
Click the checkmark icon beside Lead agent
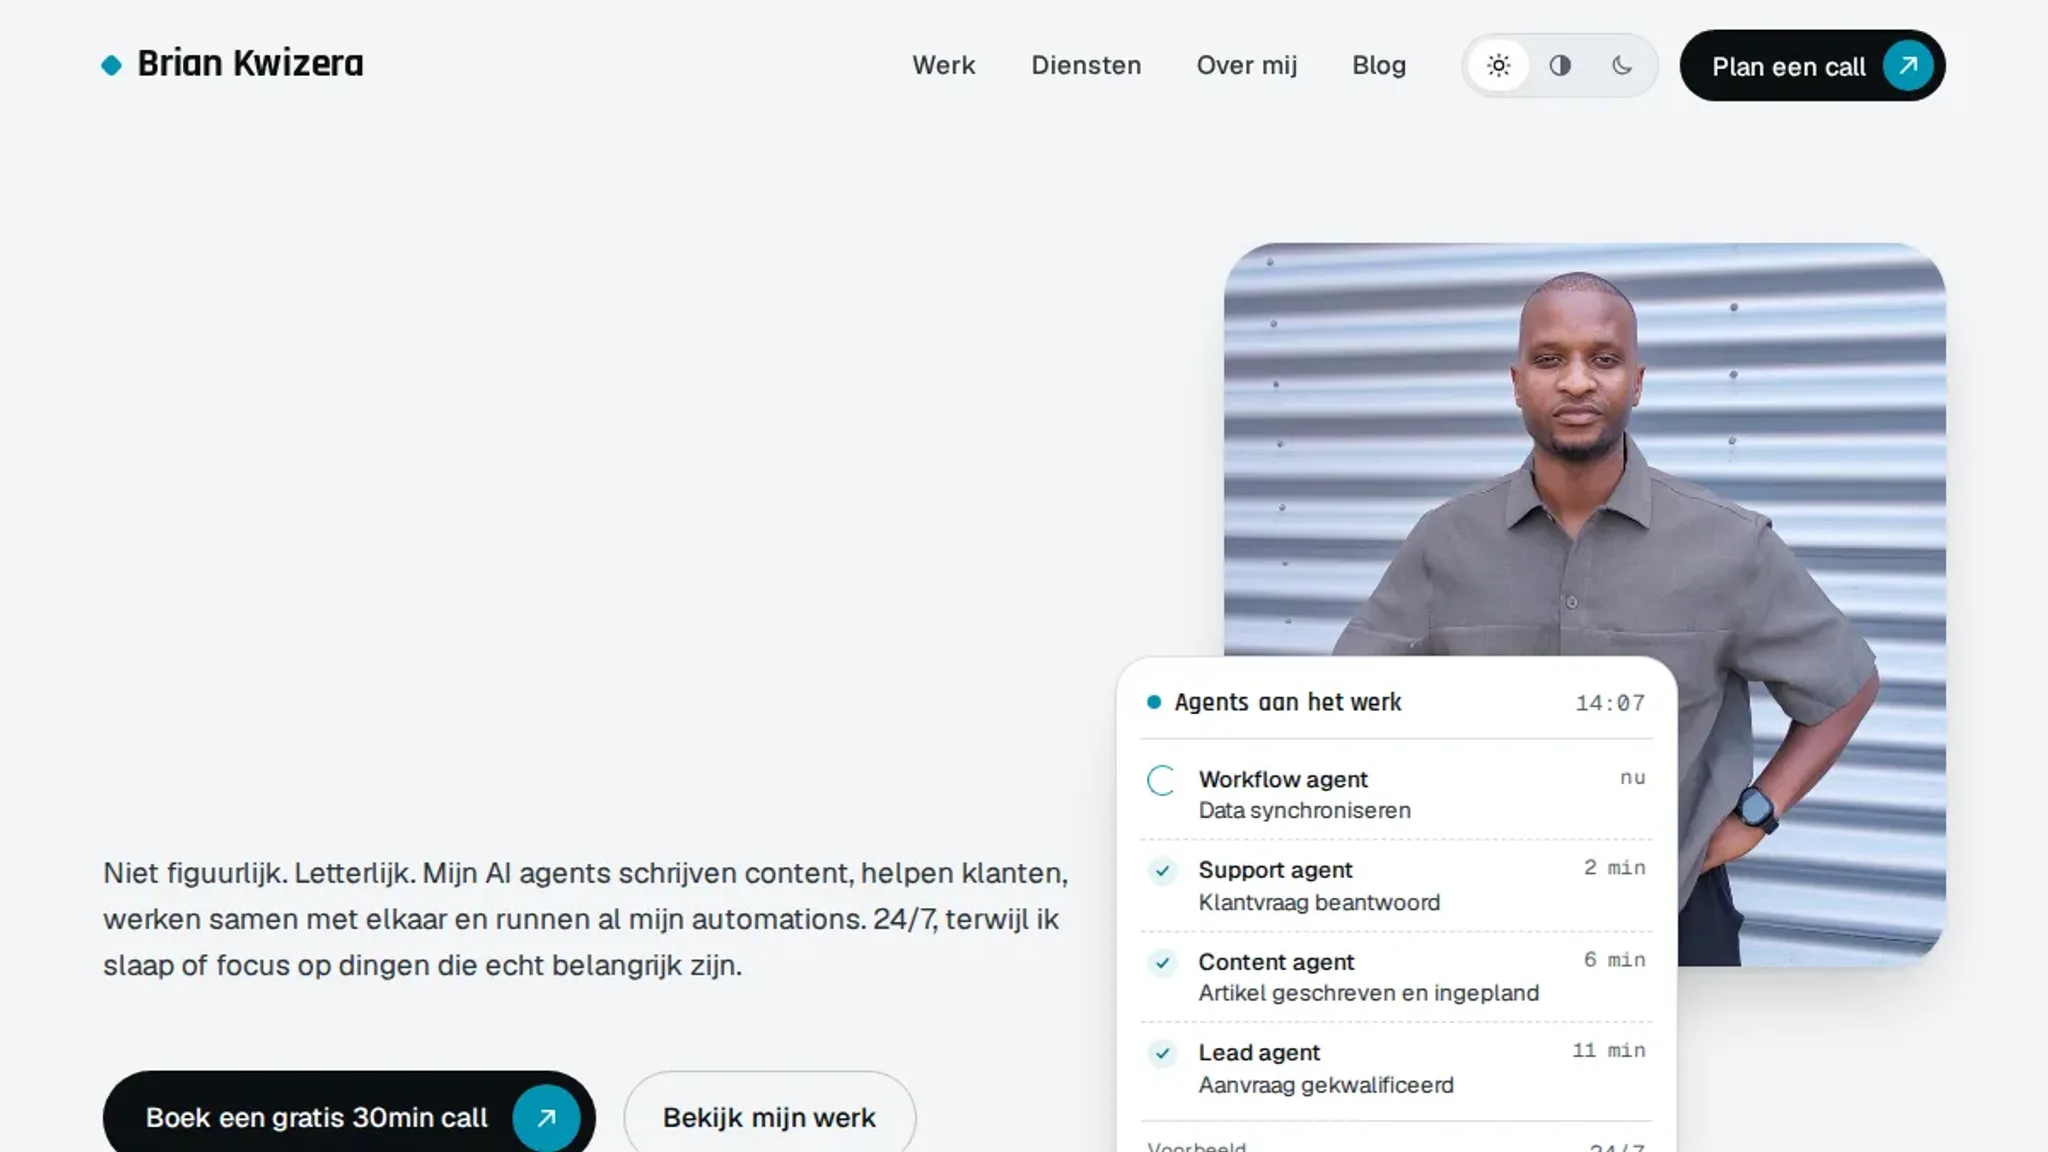pos(1162,1053)
